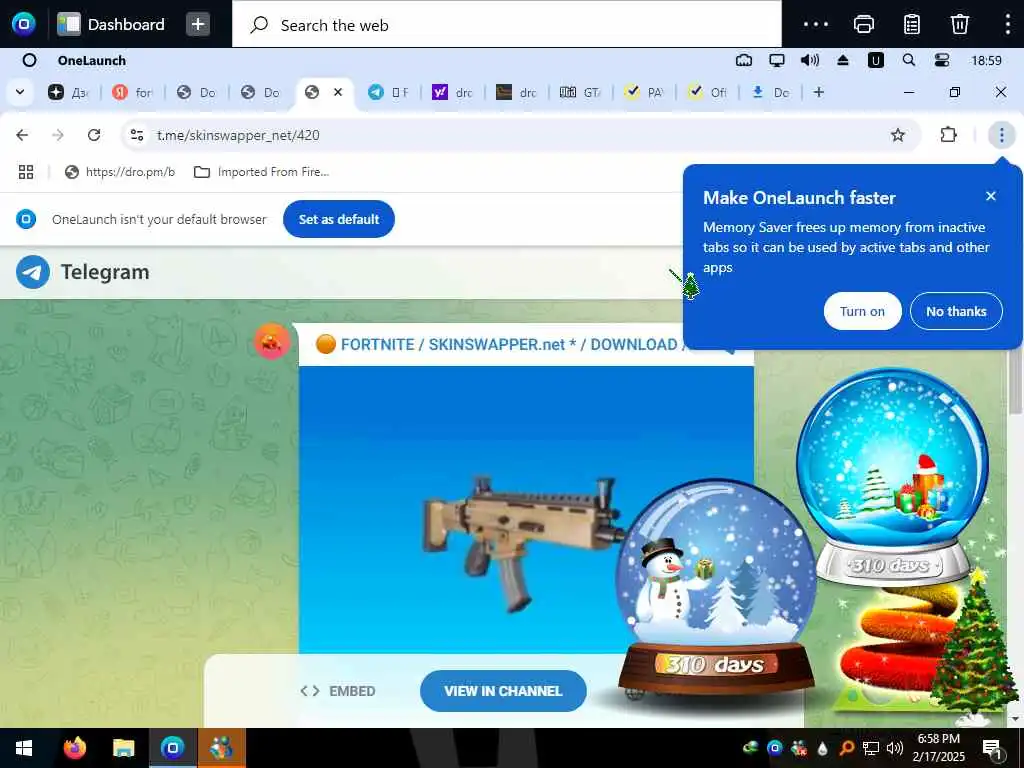Click the system tray volume icon
Viewport: 1024px width, 768px height.
[895, 748]
